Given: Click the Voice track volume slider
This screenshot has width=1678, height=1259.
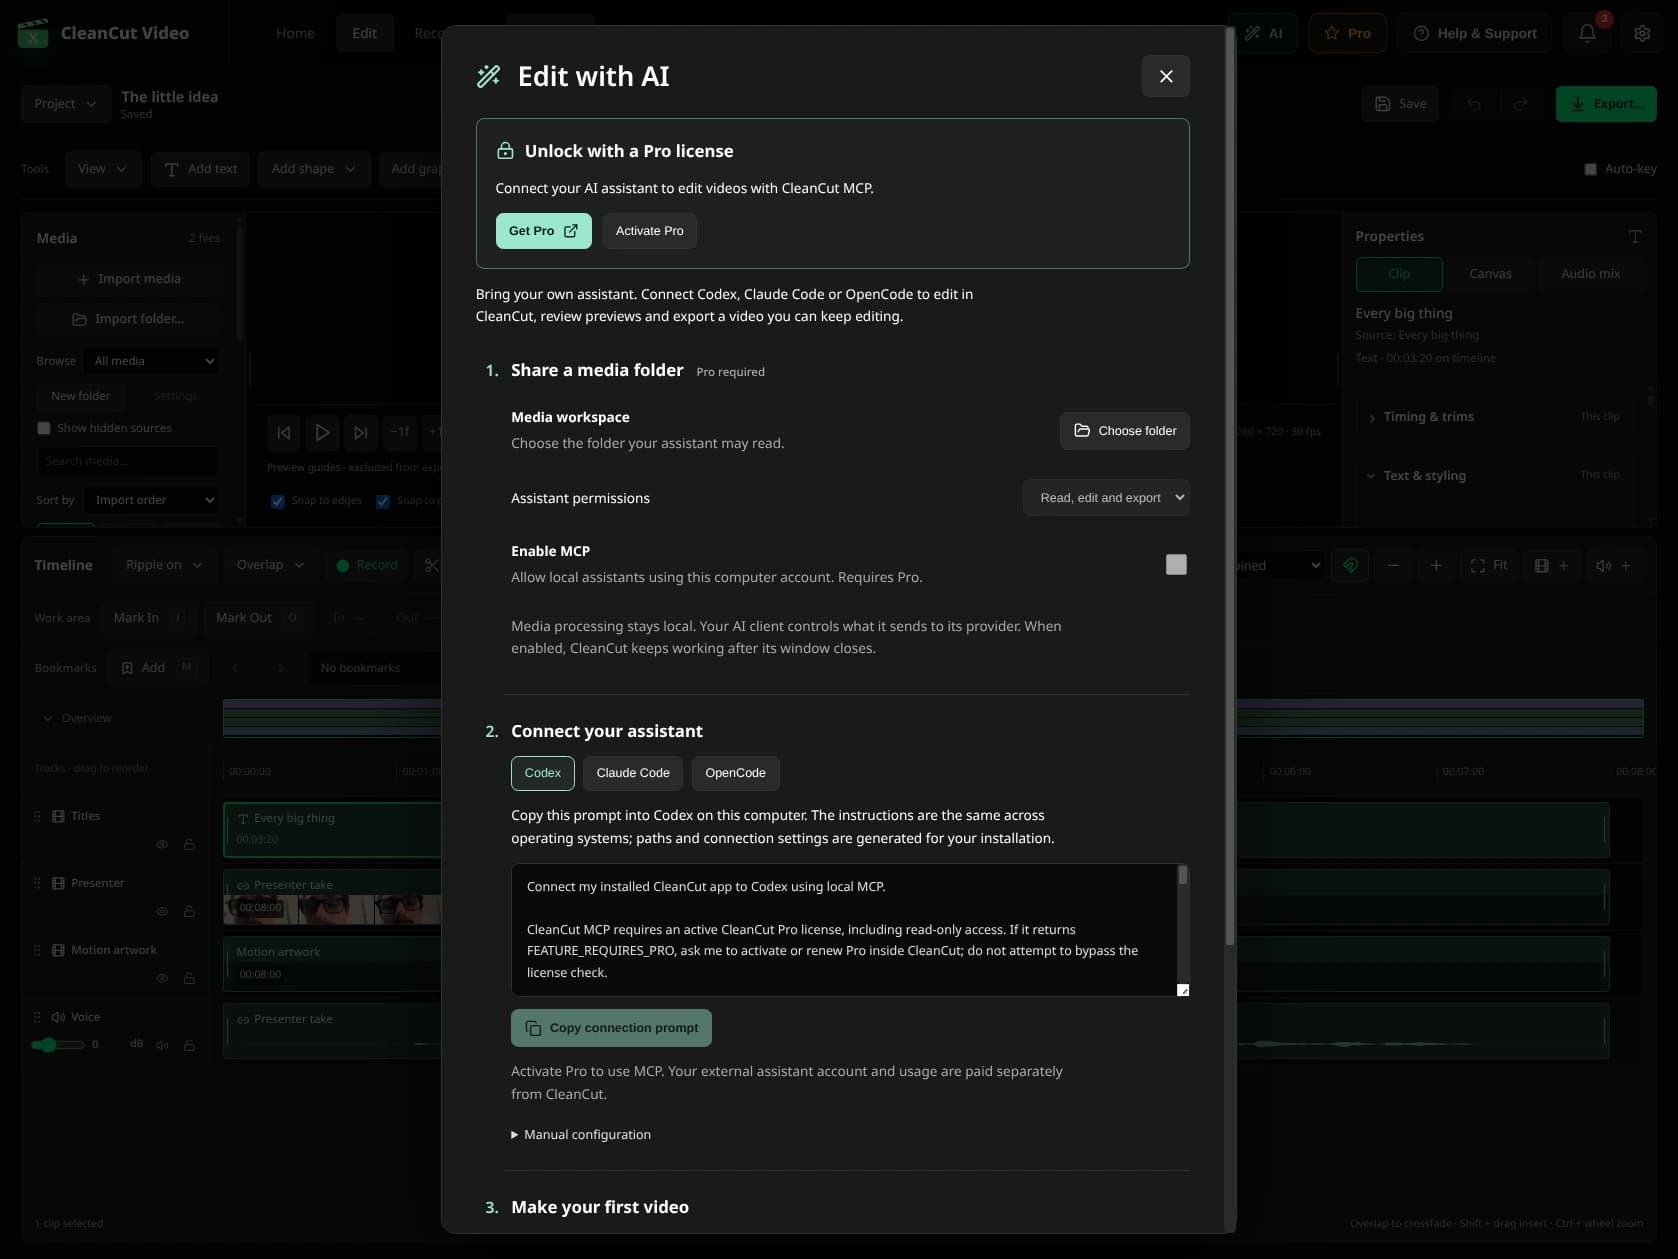Looking at the screenshot, I should (x=57, y=1045).
